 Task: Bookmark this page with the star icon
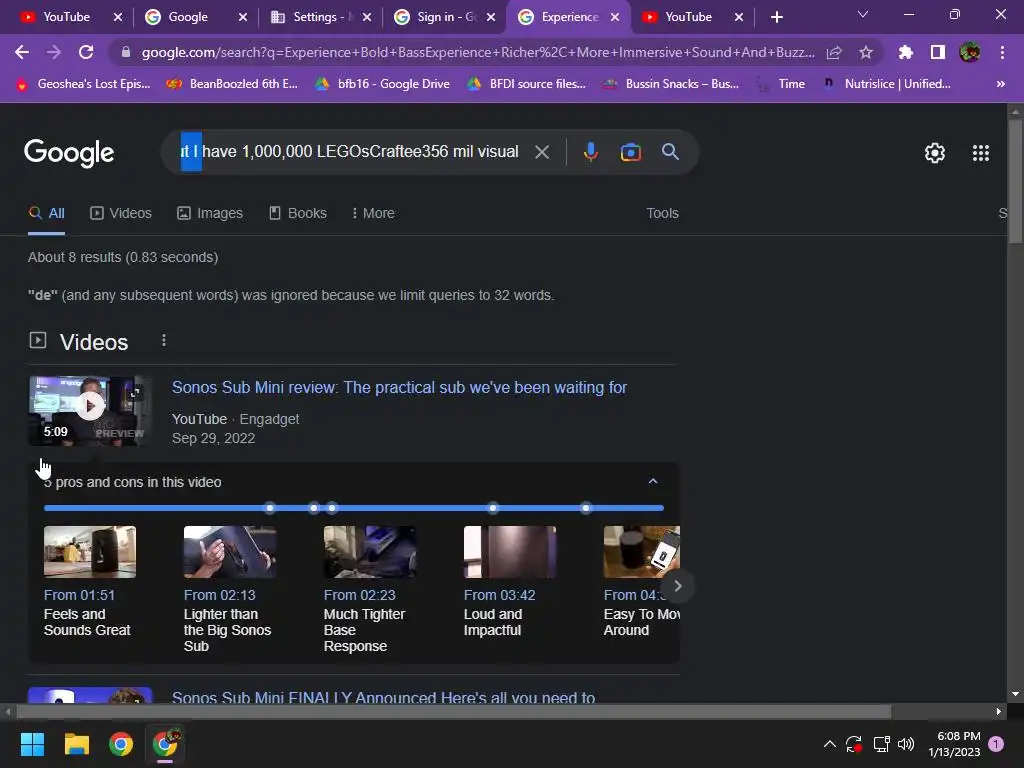866,53
